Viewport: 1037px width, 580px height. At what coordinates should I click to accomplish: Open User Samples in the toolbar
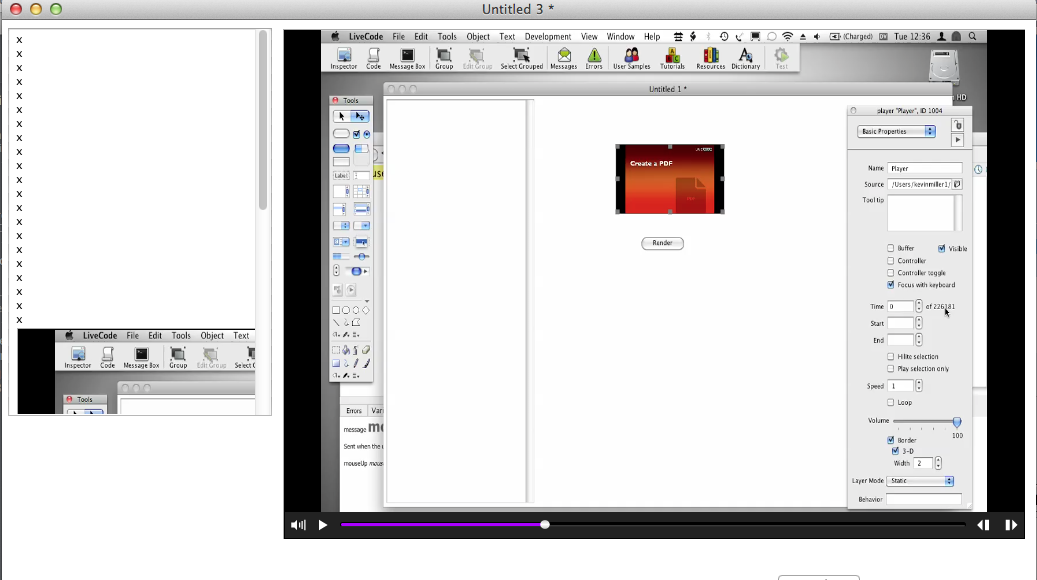(x=631, y=57)
